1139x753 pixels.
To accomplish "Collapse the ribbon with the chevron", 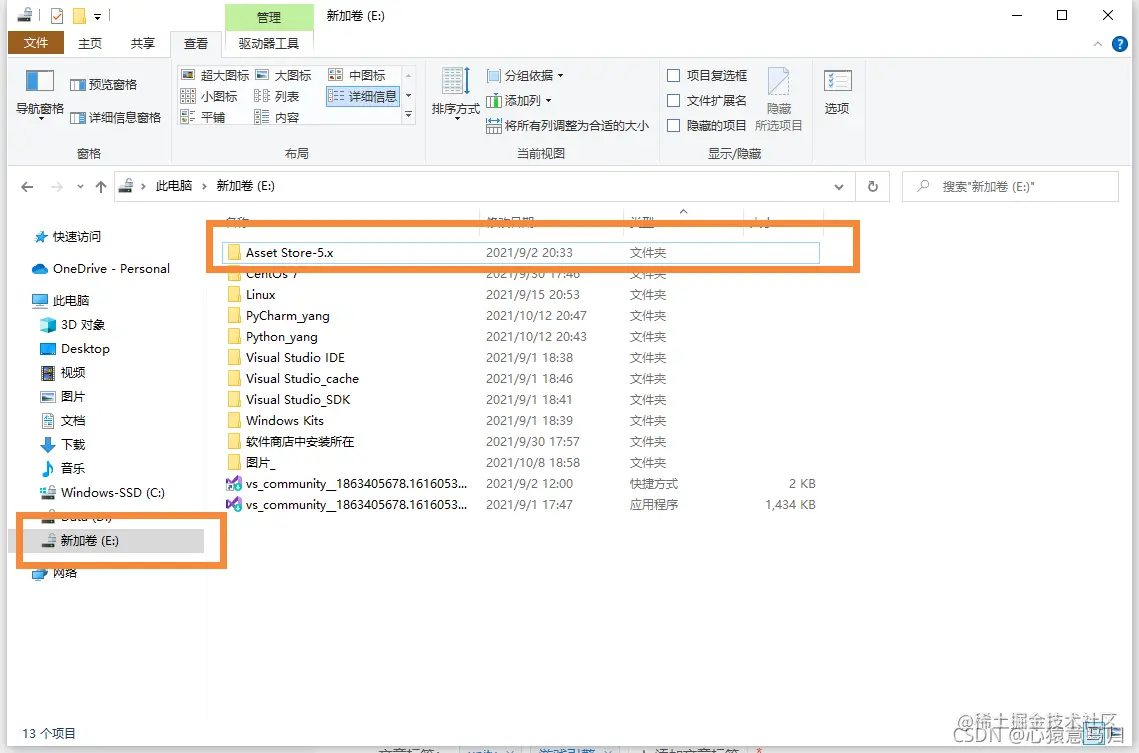I will [x=1098, y=44].
